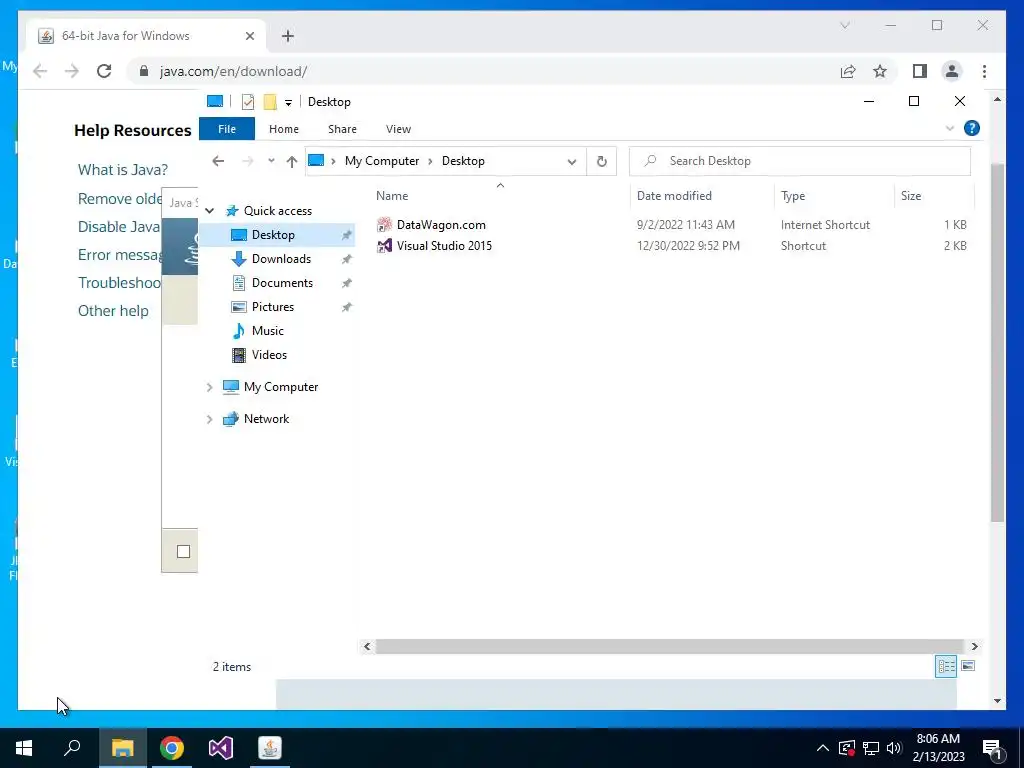Image resolution: width=1024 pixels, height=768 pixels.
Task: Switch to the Share ribbon tab
Action: pyautogui.click(x=342, y=129)
